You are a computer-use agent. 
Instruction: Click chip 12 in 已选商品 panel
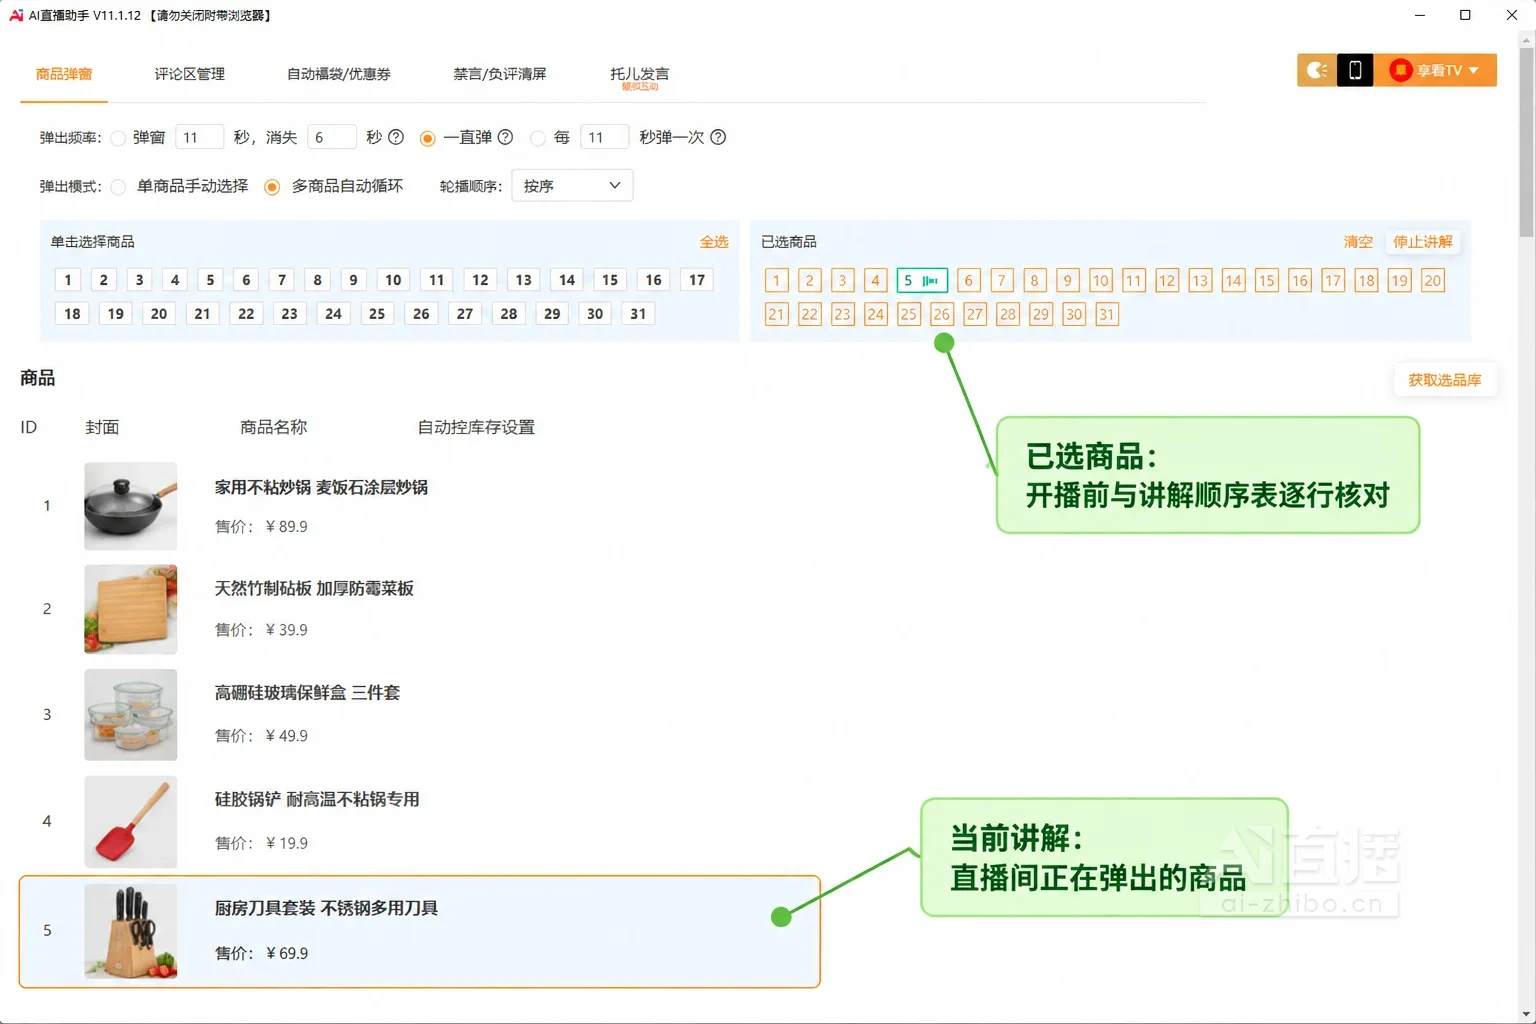click(x=1167, y=281)
